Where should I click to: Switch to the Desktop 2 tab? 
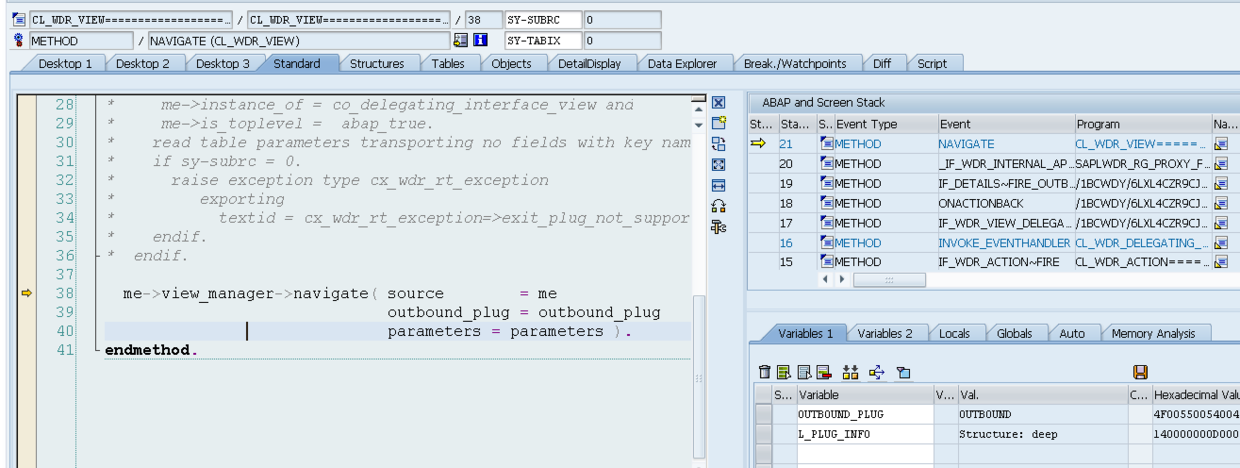click(x=143, y=63)
